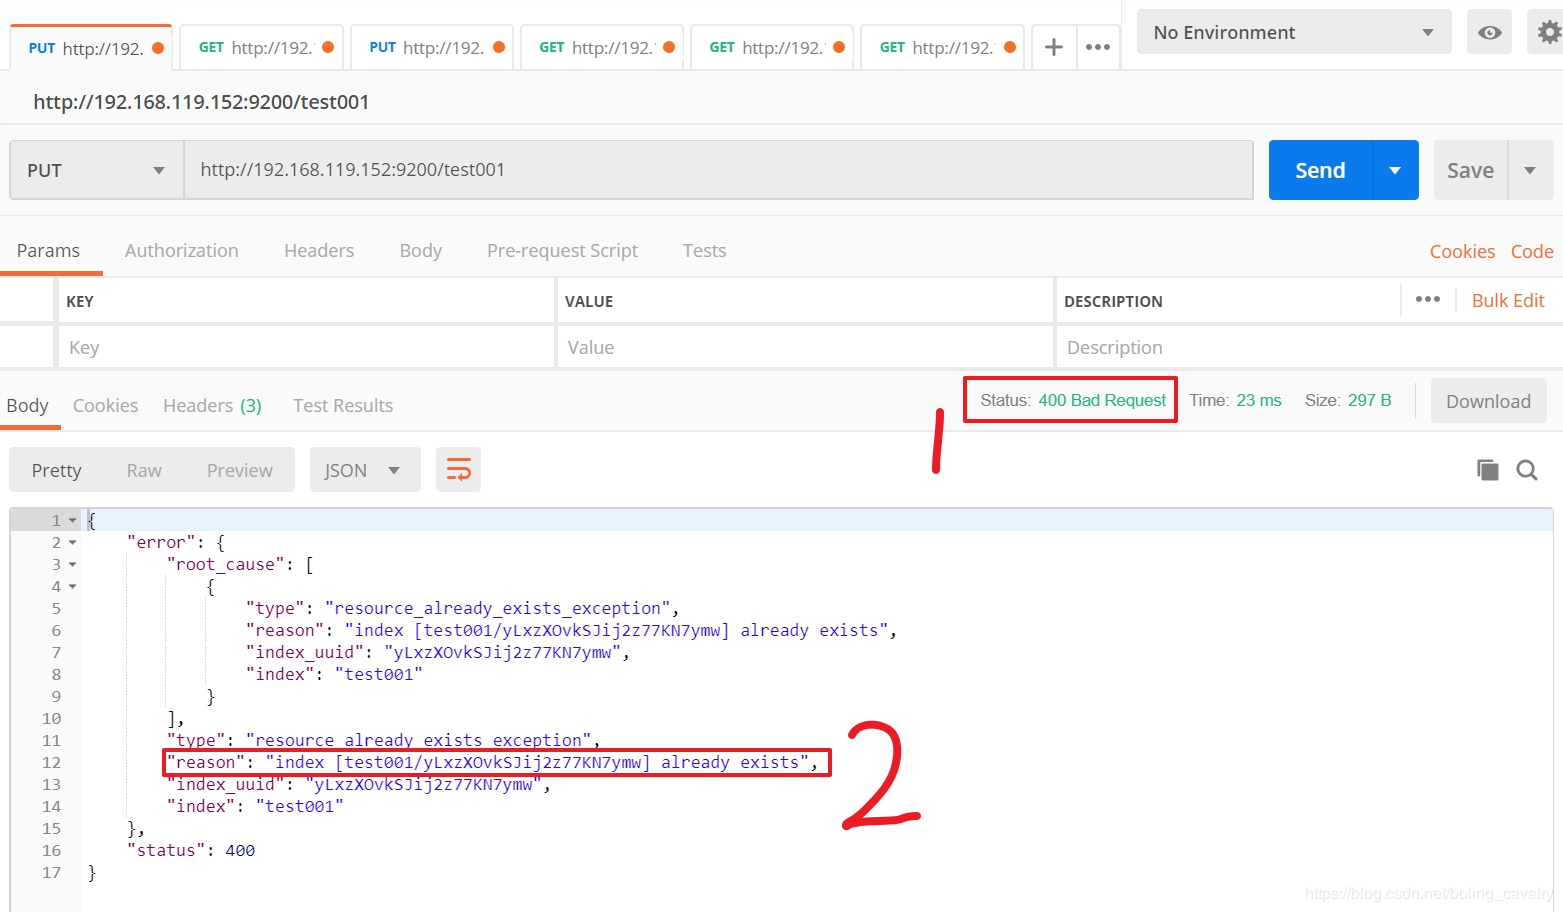Click the param Key input cell
This screenshot has width=1563, height=912.
306,347
